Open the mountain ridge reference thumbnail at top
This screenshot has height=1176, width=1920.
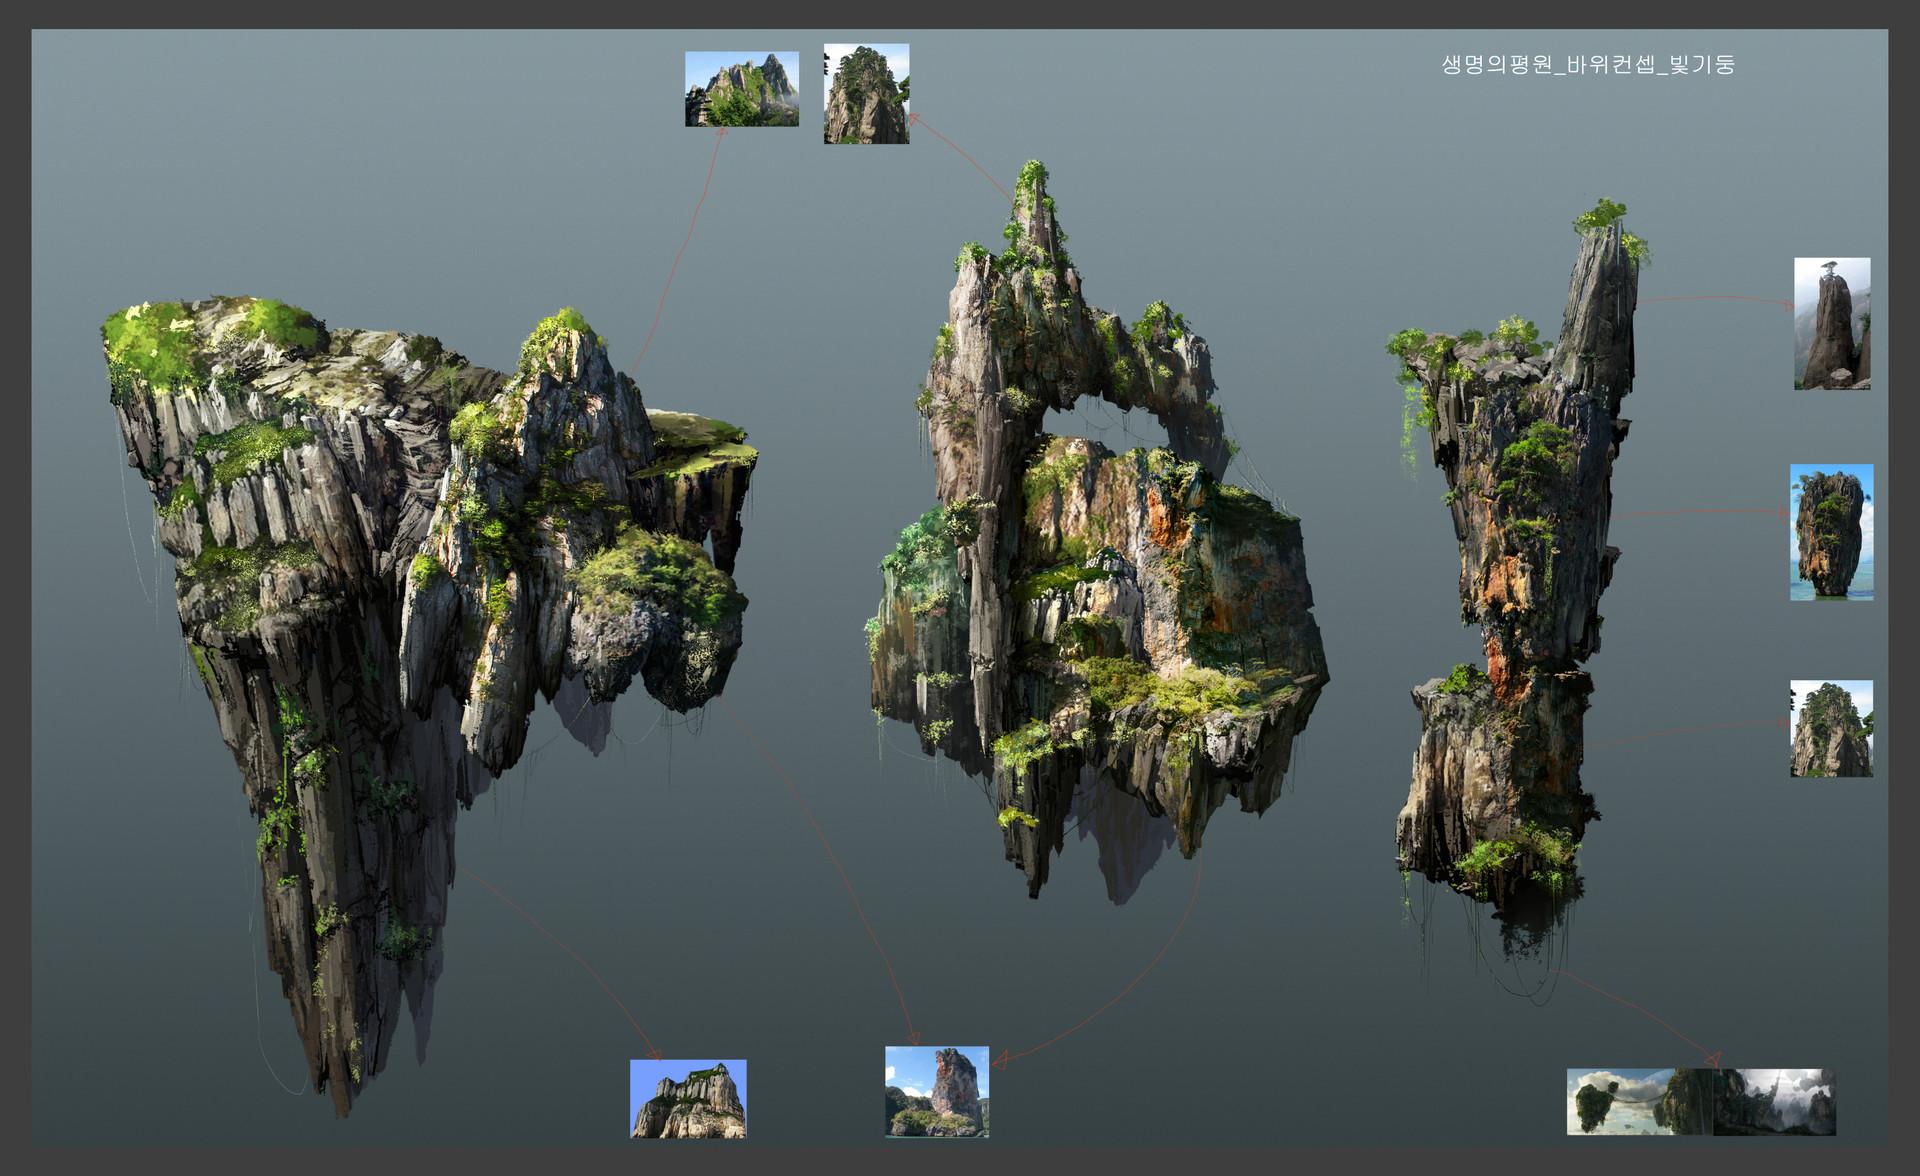pos(741,89)
